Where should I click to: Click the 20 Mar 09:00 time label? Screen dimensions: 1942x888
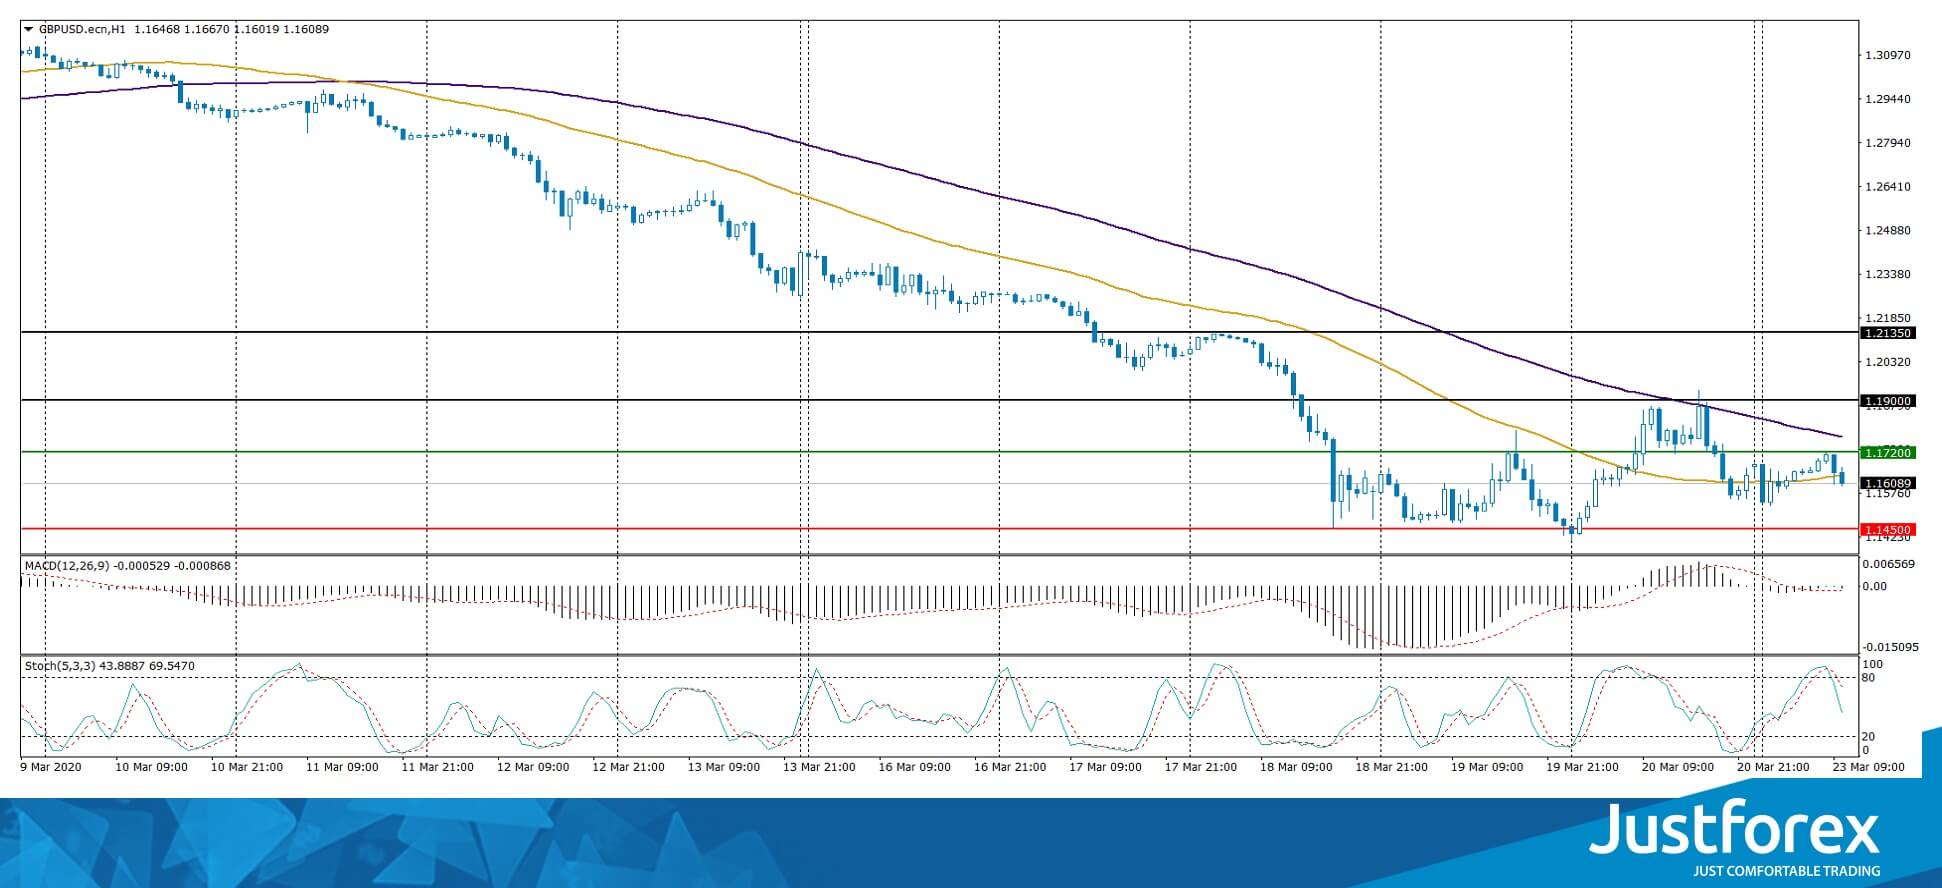pyautogui.click(x=1678, y=767)
